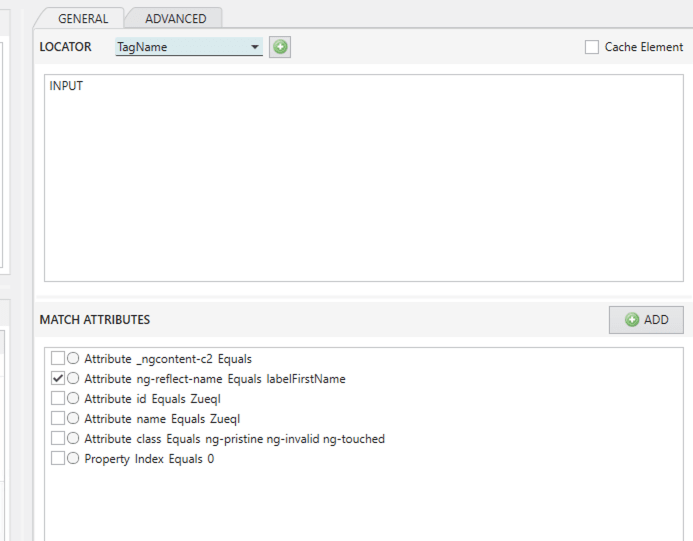Check the class ng-pristine attribute checkbox
The image size is (693, 541).
click(58, 438)
